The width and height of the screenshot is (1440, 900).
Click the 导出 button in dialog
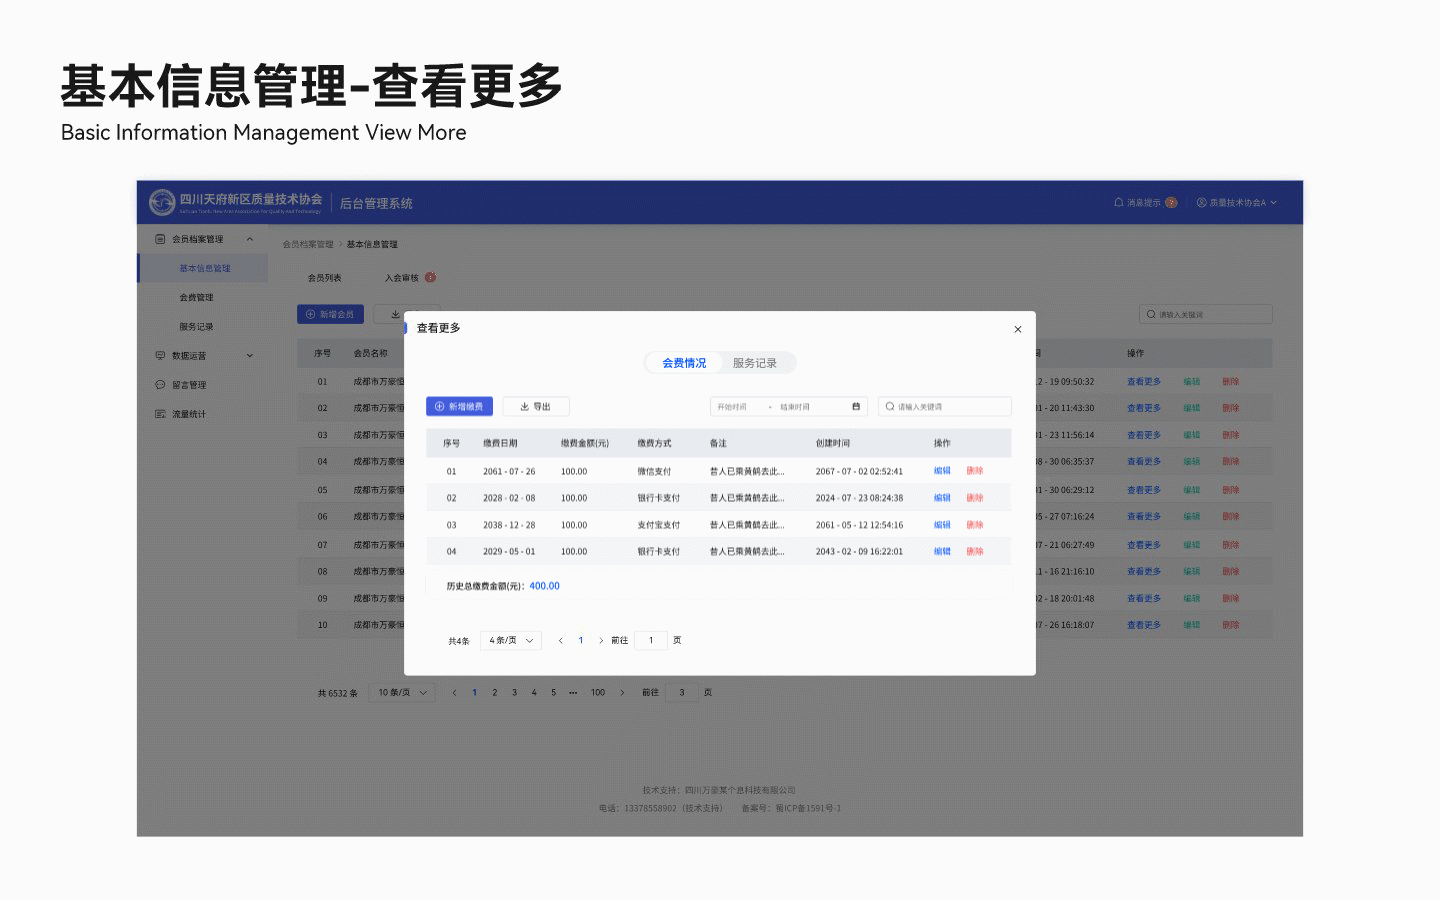pyautogui.click(x=536, y=407)
